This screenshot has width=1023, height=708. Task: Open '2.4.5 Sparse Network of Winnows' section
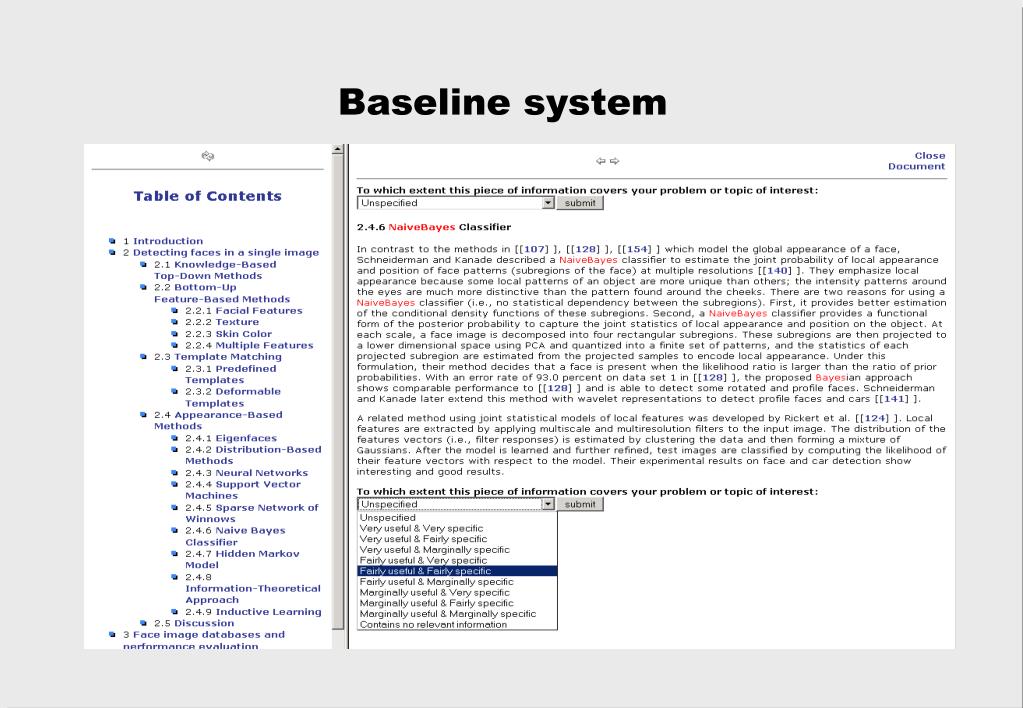252,513
